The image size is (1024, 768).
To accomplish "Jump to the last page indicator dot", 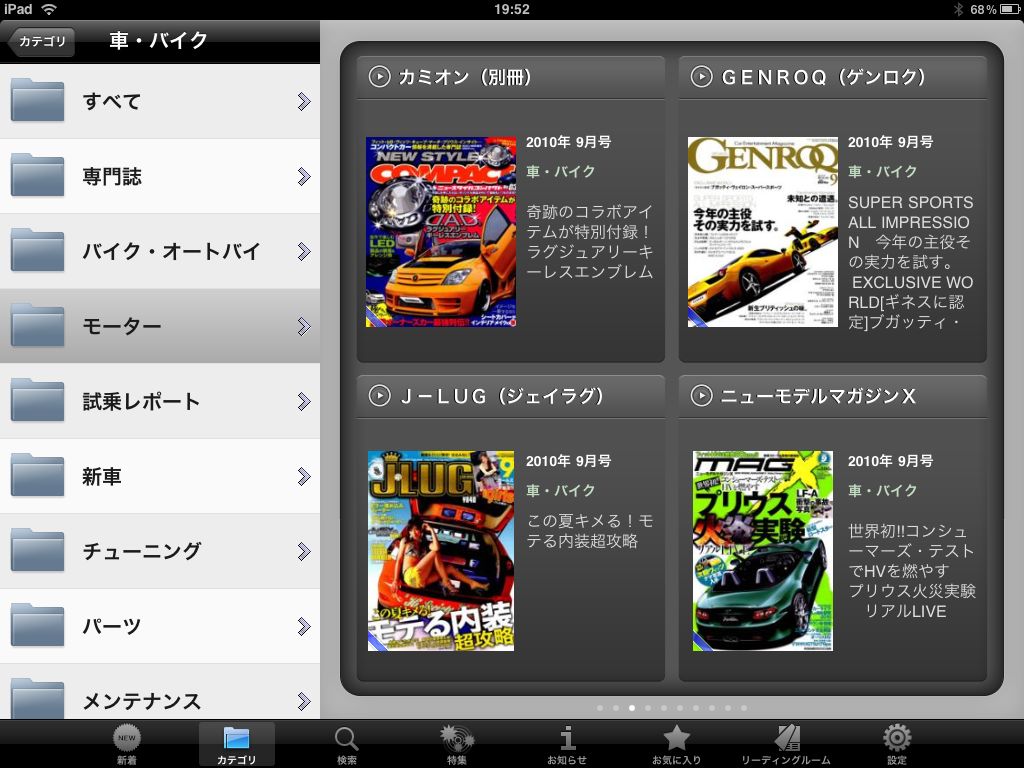I will (x=744, y=708).
